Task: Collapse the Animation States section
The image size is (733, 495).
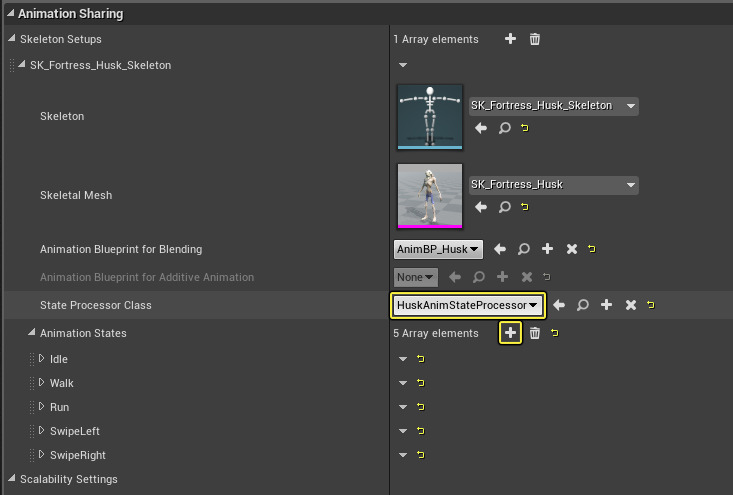Action: point(32,333)
